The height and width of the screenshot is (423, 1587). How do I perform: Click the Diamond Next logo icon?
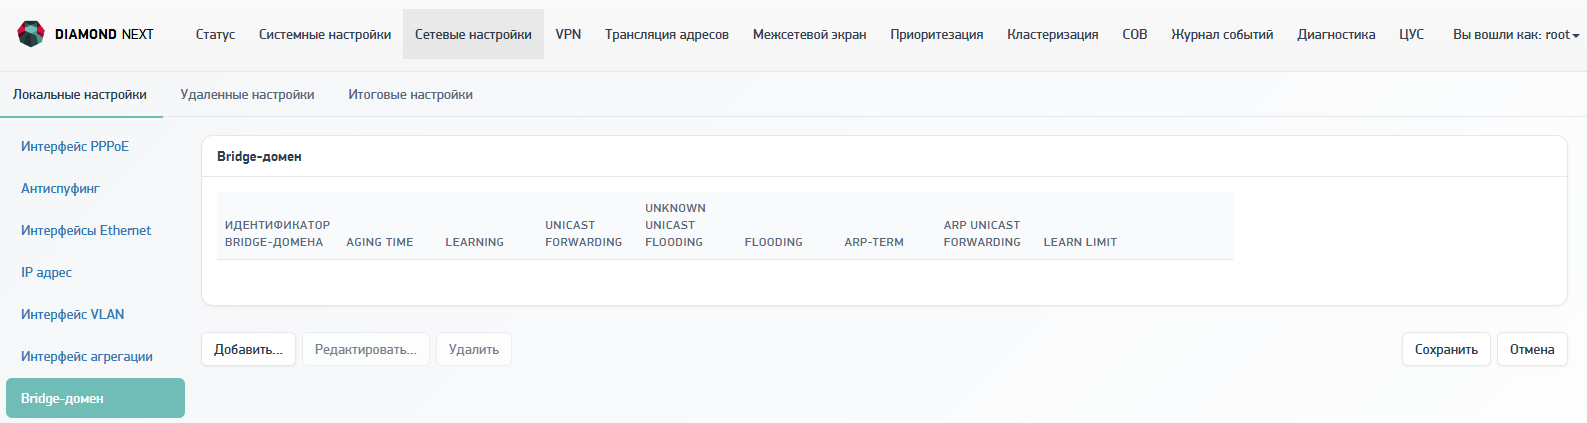(x=31, y=34)
